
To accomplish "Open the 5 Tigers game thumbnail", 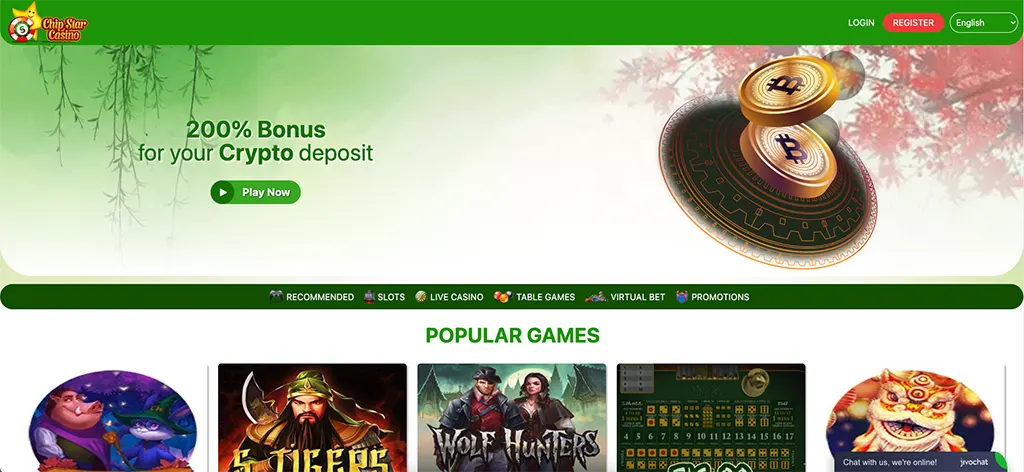I will click(x=312, y=418).
